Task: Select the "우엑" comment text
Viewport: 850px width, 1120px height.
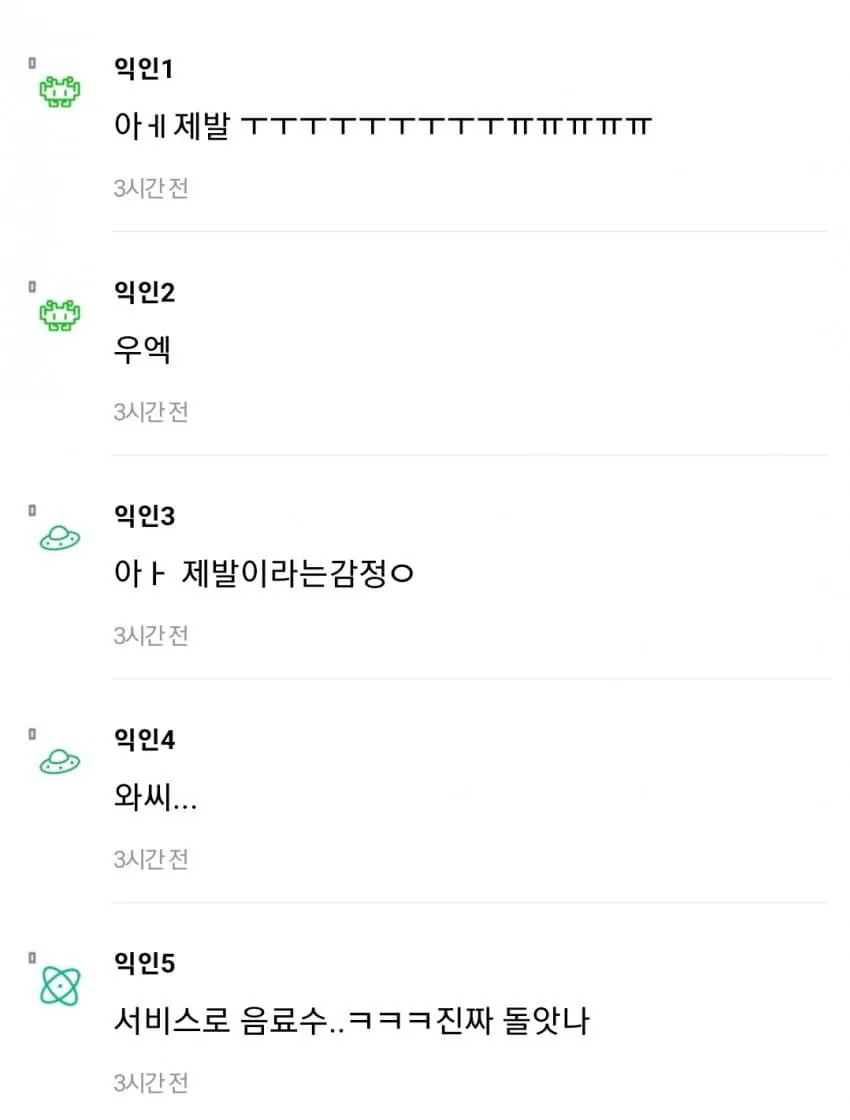Action: click(142, 351)
